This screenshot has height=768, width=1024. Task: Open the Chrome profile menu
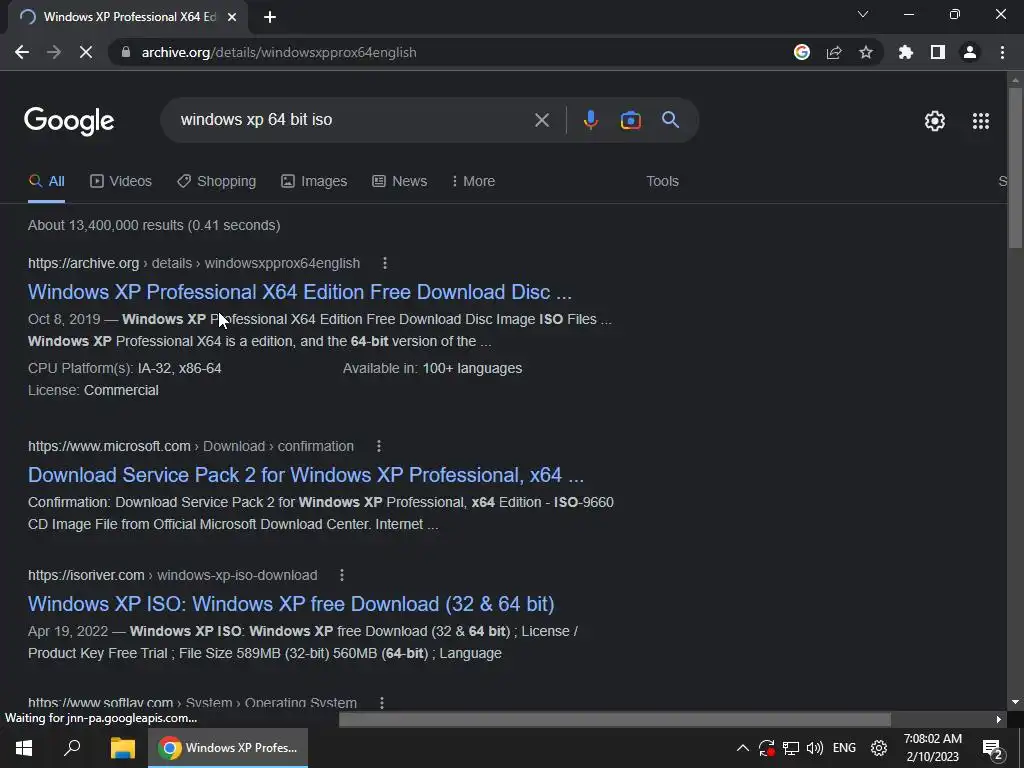tap(970, 52)
